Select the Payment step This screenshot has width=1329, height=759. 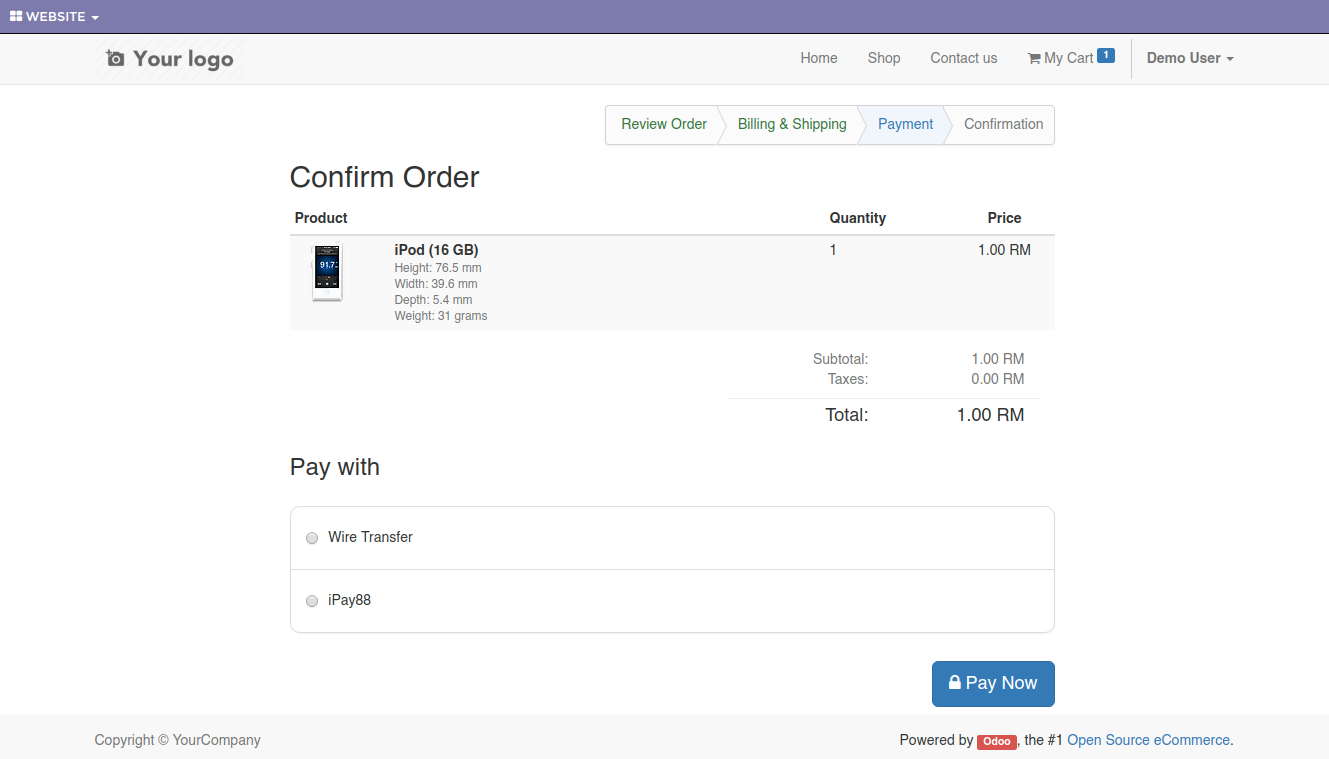point(906,124)
